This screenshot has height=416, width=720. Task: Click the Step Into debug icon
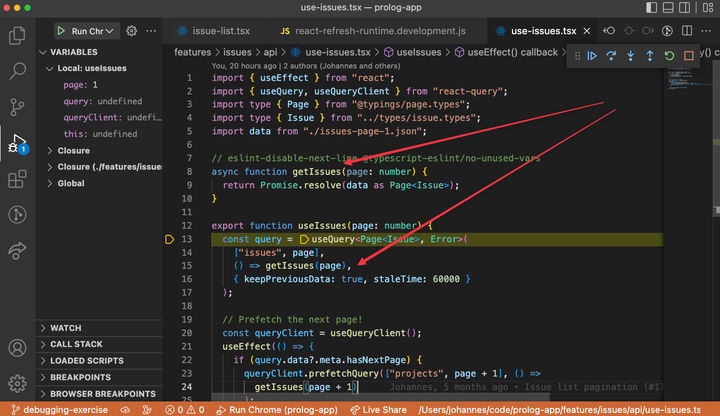(x=630, y=56)
